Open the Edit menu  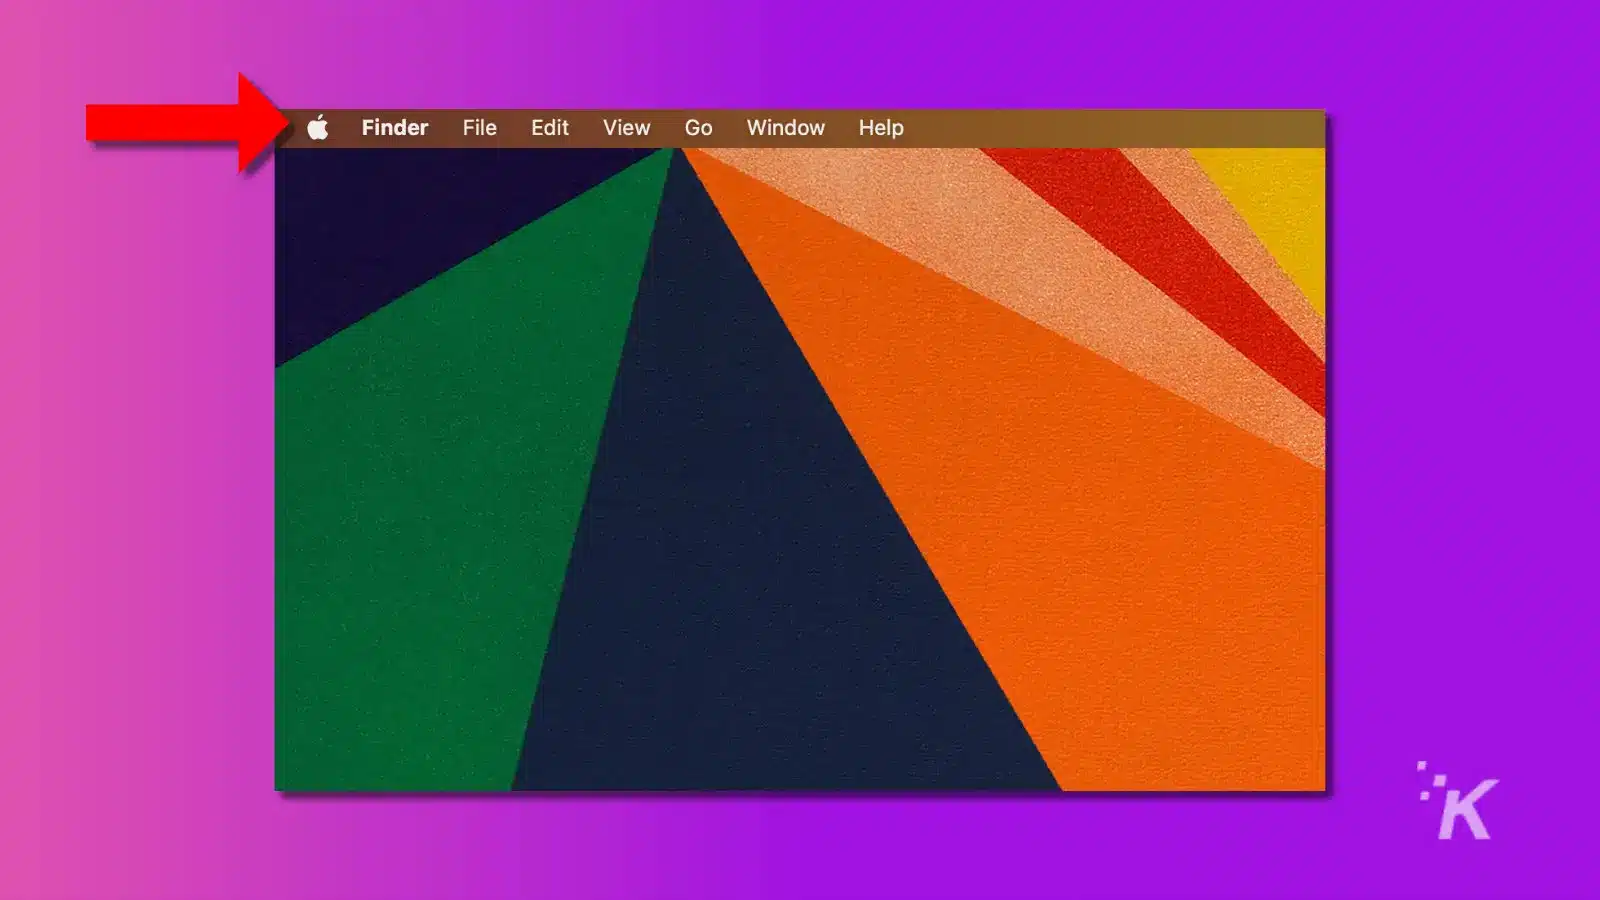tap(550, 128)
